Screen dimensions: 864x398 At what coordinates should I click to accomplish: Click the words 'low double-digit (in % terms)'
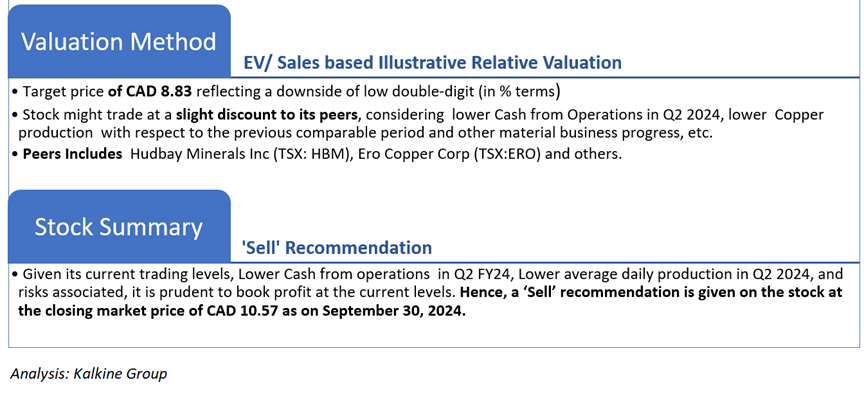tap(461, 91)
